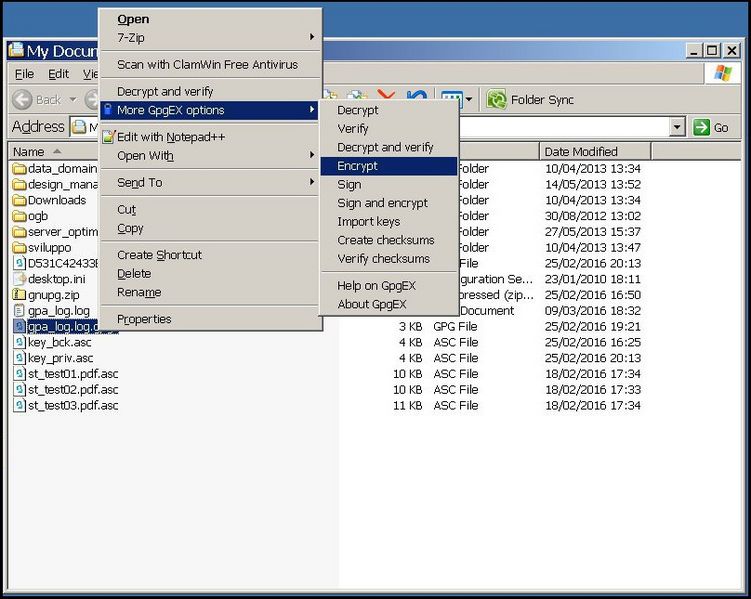Click the Date Modified column header
751x599 pixels.
pos(595,152)
